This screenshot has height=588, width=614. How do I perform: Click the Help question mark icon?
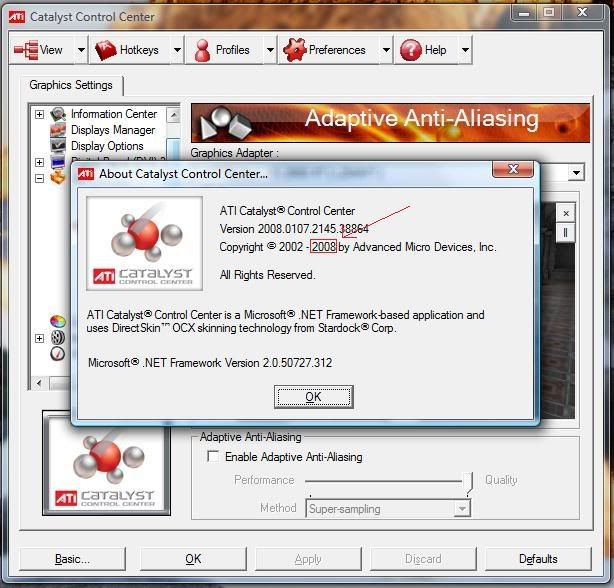click(411, 50)
